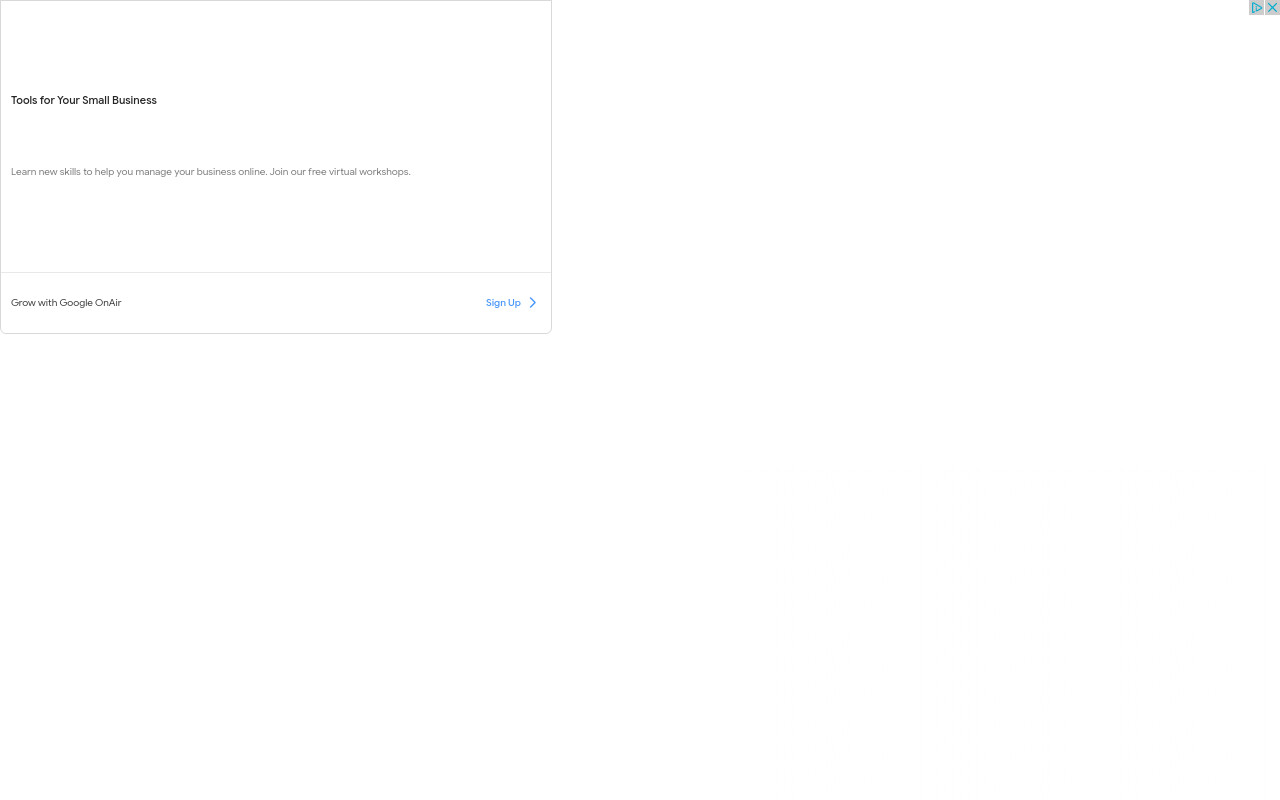The width and height of the screenshot is (1280, 800).
Task: Click the "Grow with Google OnAir" advertiser name
Action: tap(66, 303)
